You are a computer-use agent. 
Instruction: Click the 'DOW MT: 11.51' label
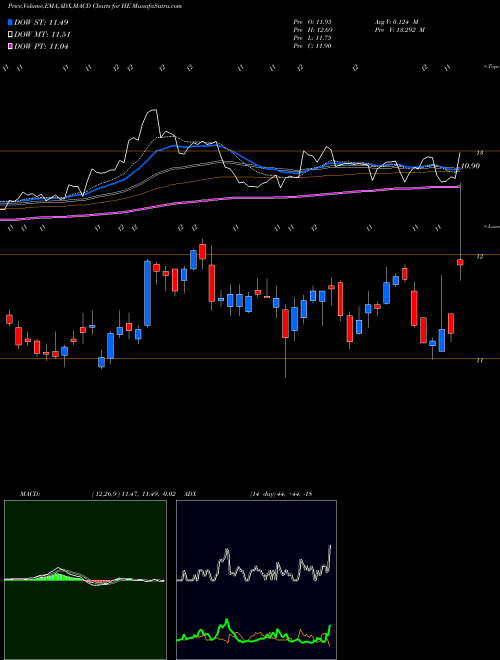pos(42,35)
